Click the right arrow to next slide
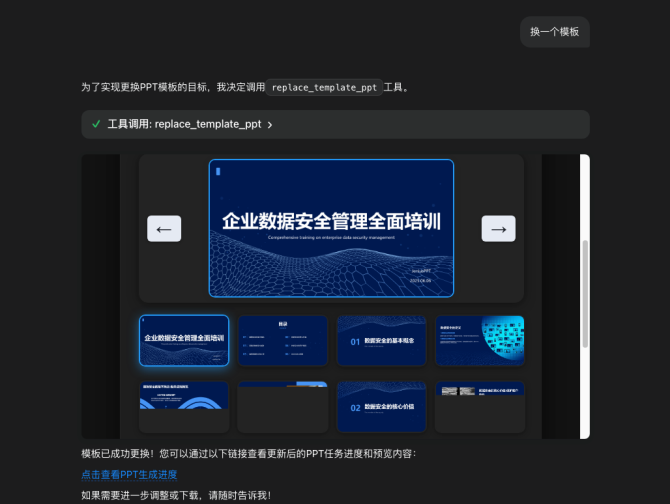 click(498, 229)
